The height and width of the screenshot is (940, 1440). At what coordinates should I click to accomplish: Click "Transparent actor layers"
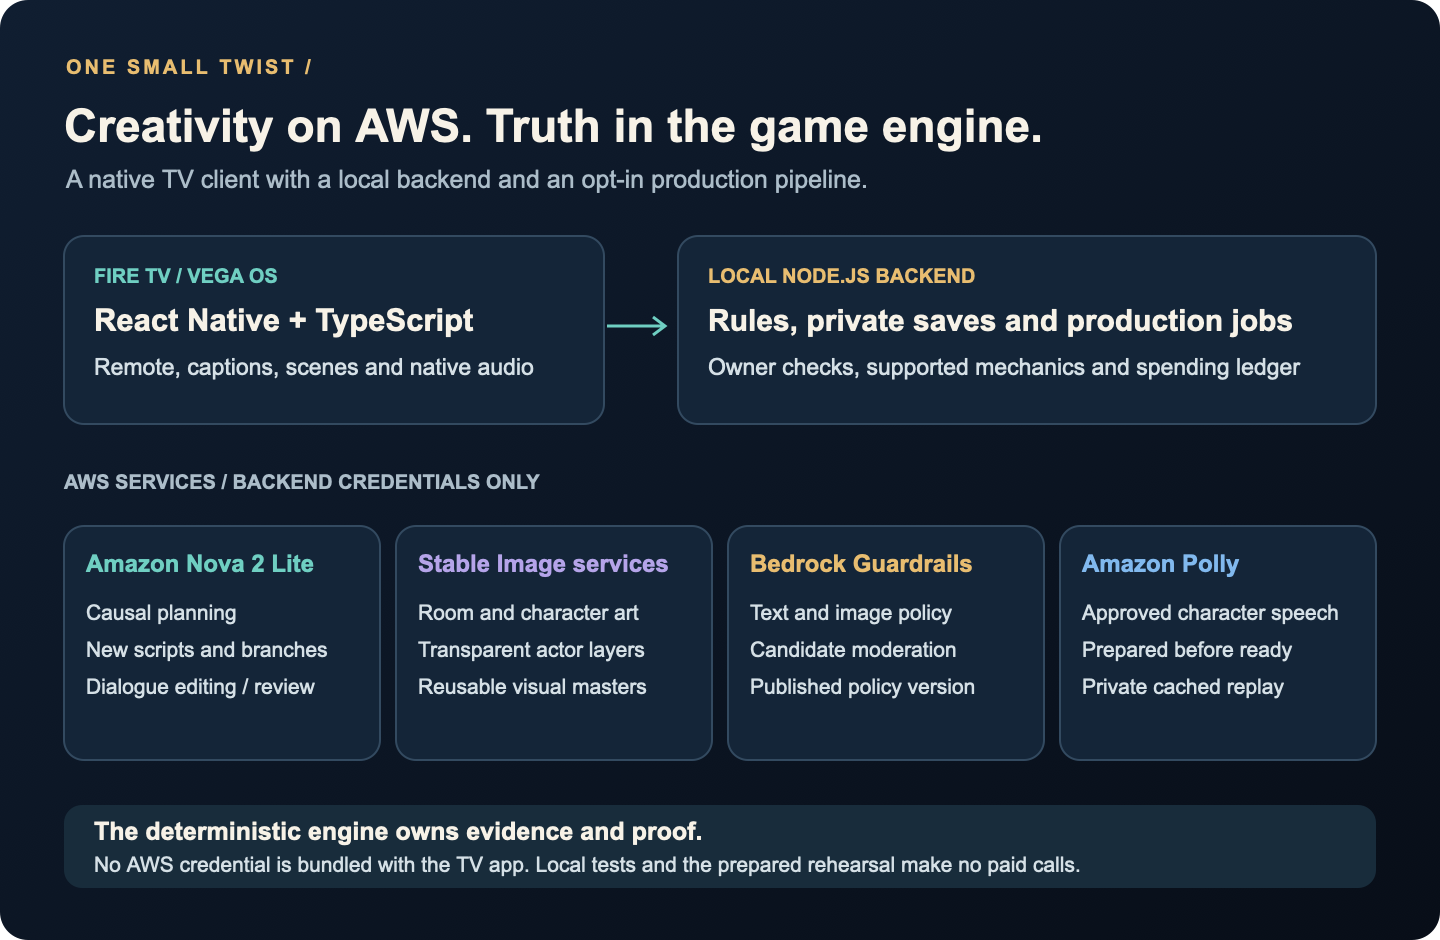coord(531,650)
